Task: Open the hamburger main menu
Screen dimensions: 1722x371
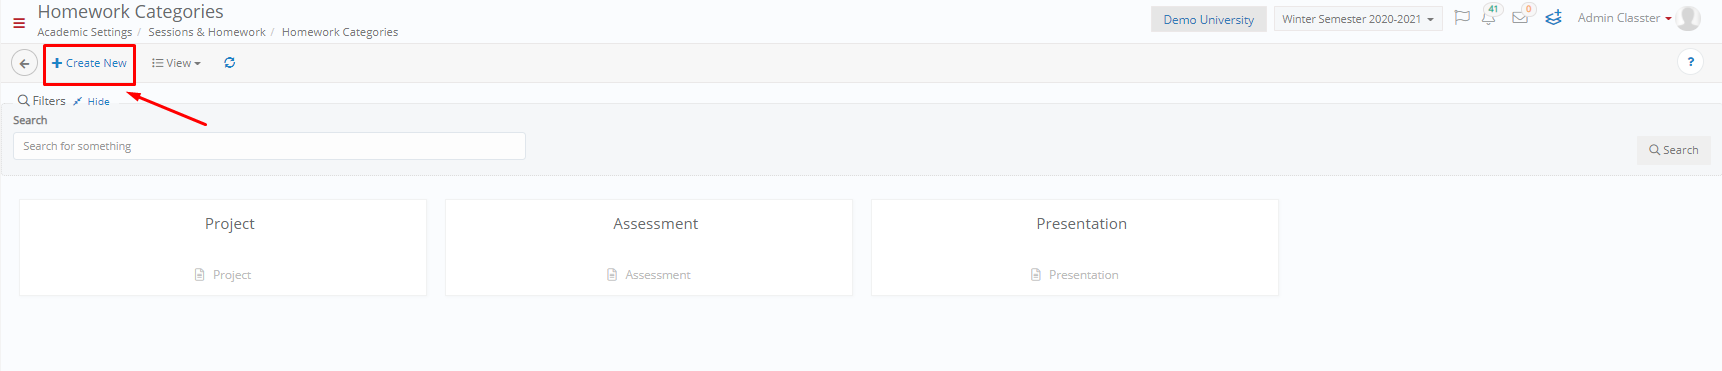Action: (x=19, y=22)
